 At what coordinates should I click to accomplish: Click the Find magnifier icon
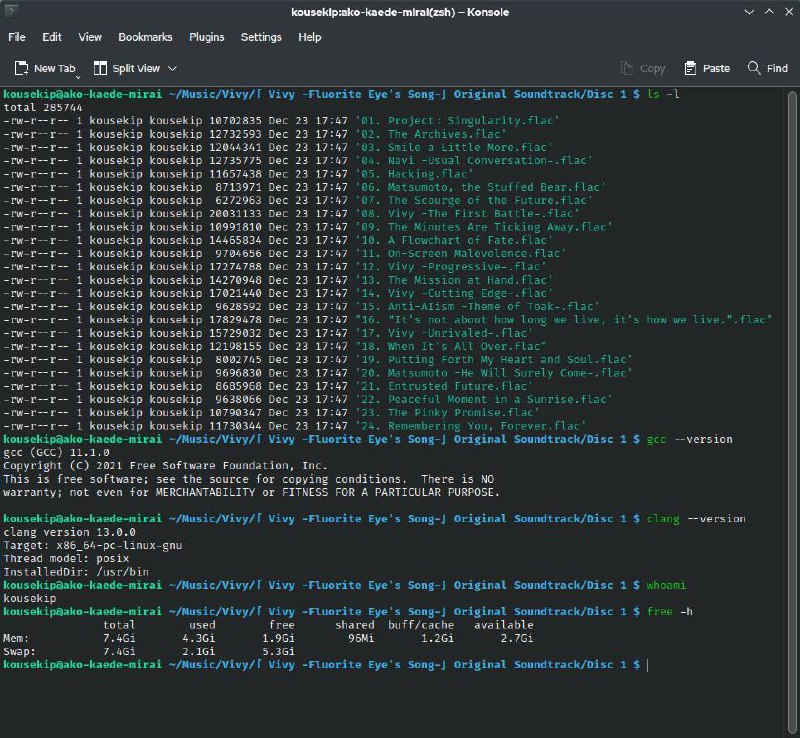(x=754, y=67)
